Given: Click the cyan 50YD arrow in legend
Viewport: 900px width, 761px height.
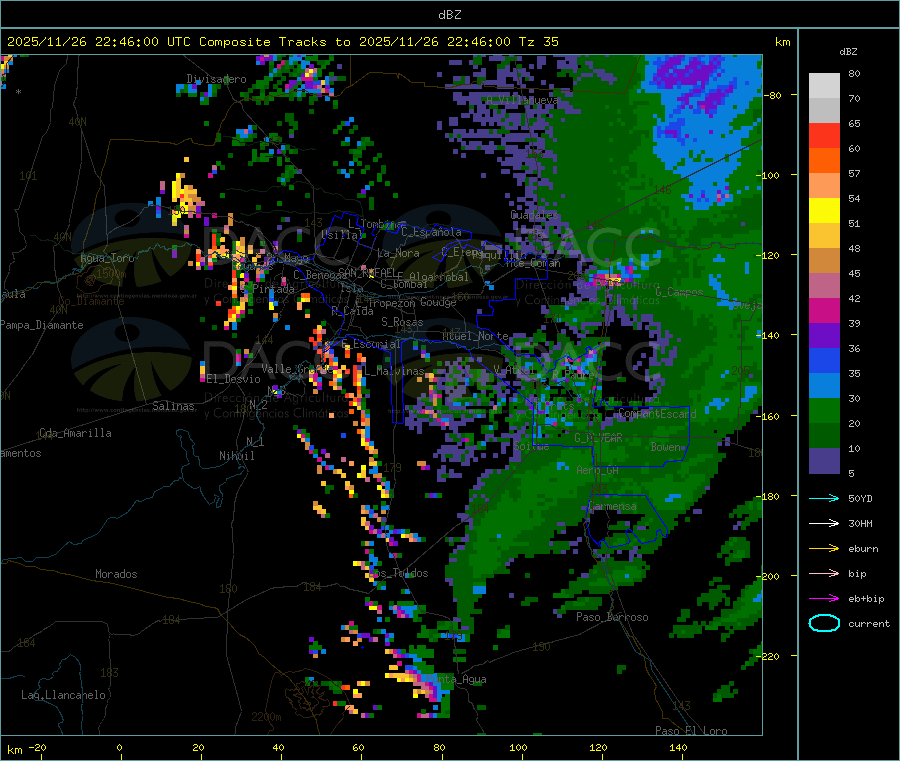Looking at the screenshot, I should [824, 498].
